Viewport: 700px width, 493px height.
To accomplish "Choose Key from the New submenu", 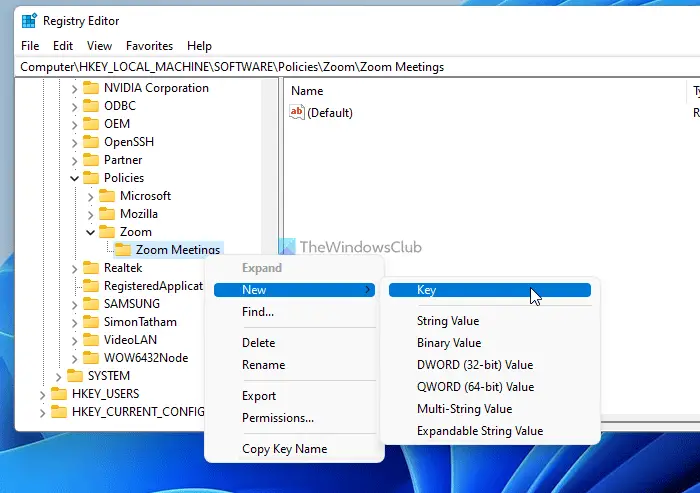I will (x=490, y=290).
